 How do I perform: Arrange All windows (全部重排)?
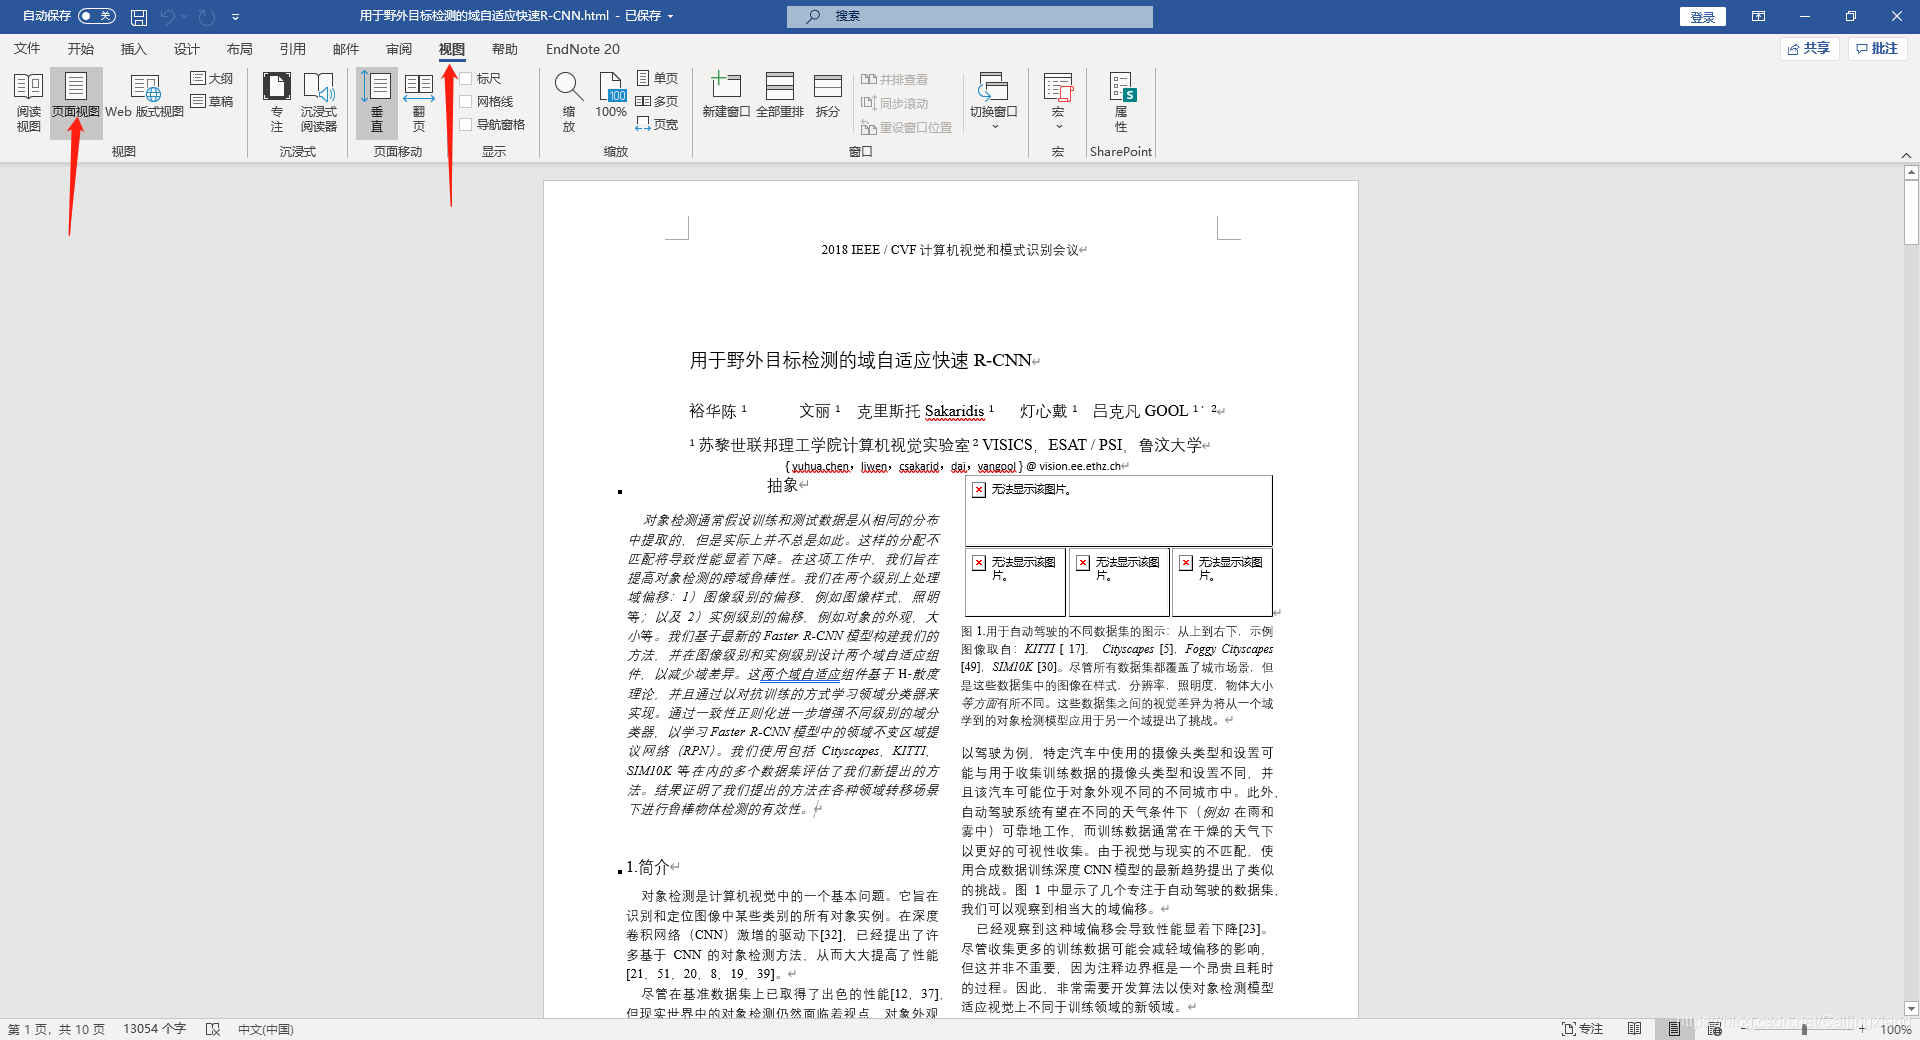click(780, 96)
